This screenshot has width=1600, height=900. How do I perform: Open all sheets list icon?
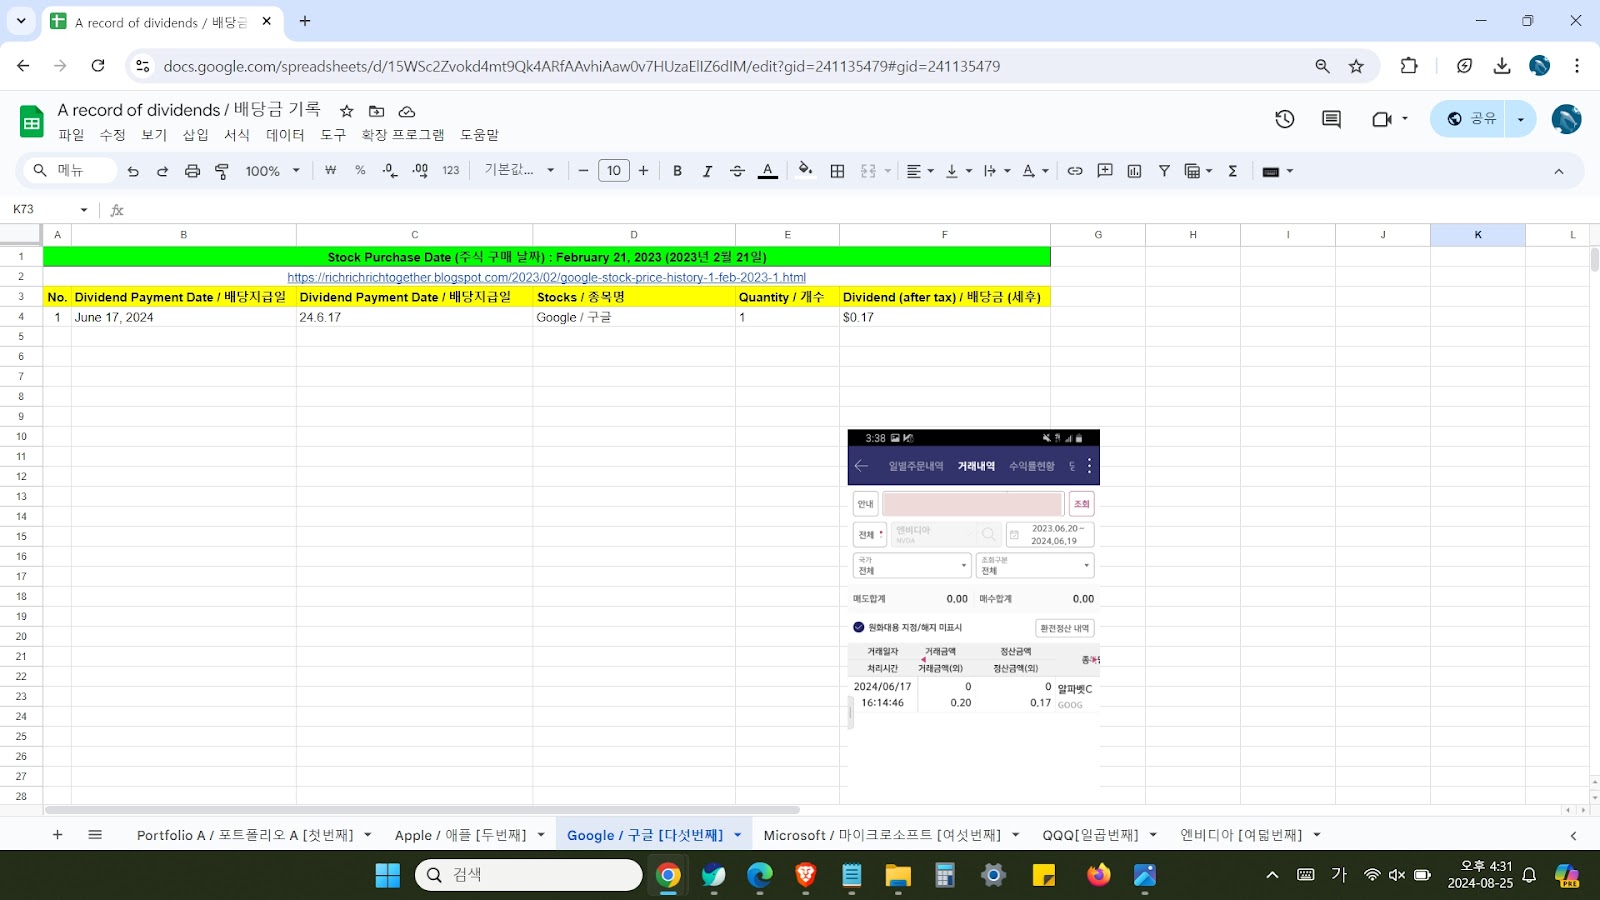95,835
